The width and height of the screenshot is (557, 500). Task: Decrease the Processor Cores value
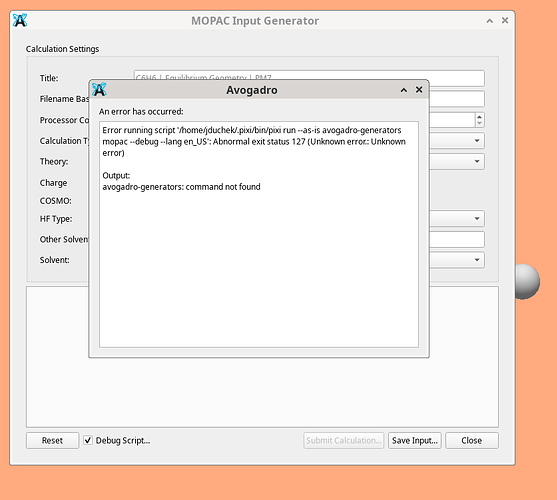pyautogui.click(x=480, y=123)
